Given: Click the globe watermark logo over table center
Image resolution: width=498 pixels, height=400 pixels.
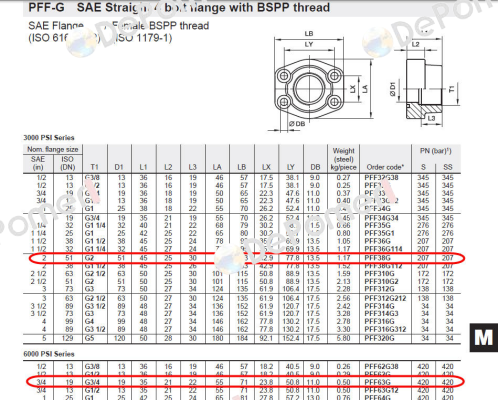Looking at the screenshot, I should [x=229, y=259].
